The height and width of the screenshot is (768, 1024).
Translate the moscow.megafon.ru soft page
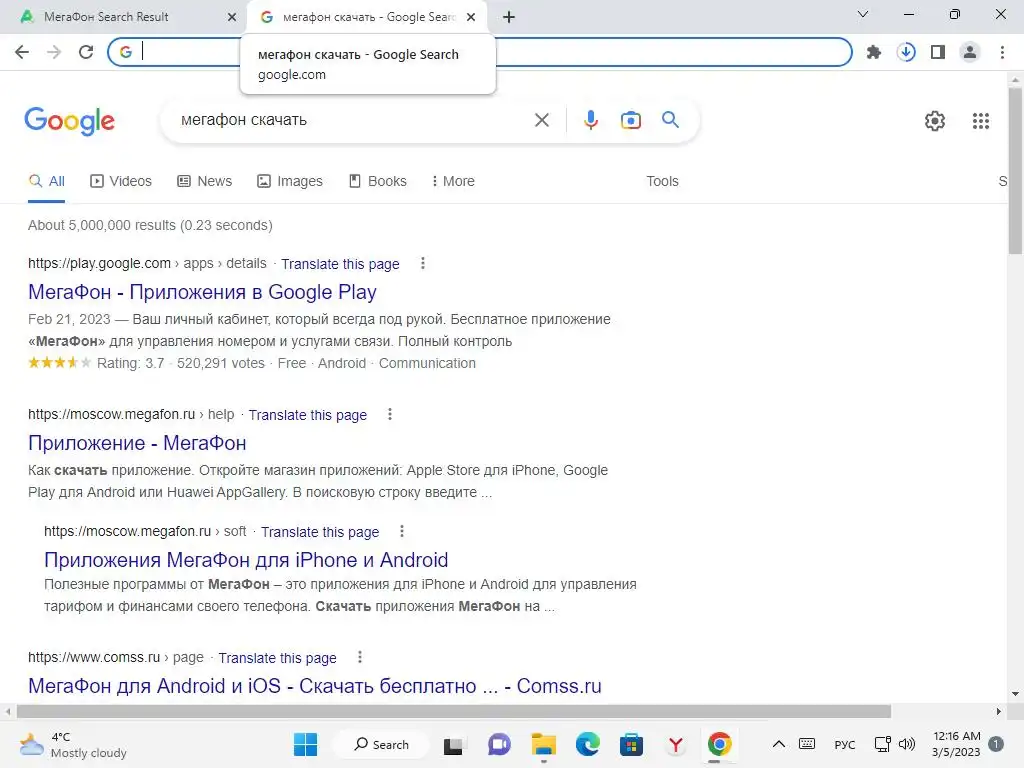[320, 532]
